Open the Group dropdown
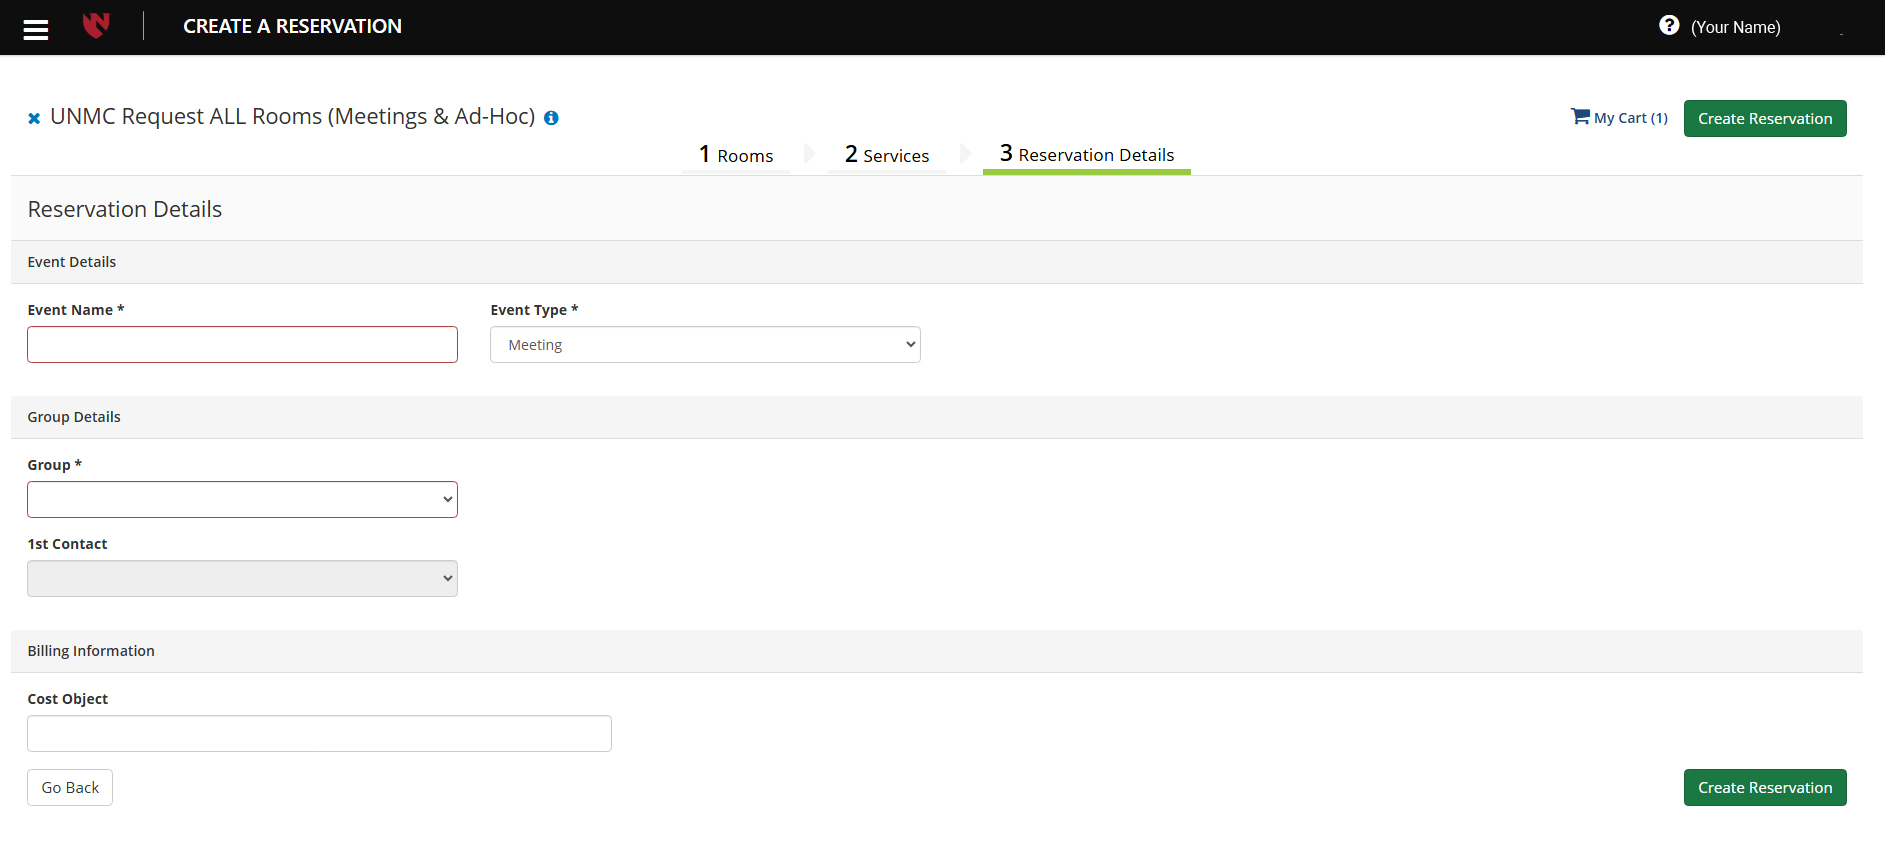Screen dimensions: 1885x856 coord(242,500)
